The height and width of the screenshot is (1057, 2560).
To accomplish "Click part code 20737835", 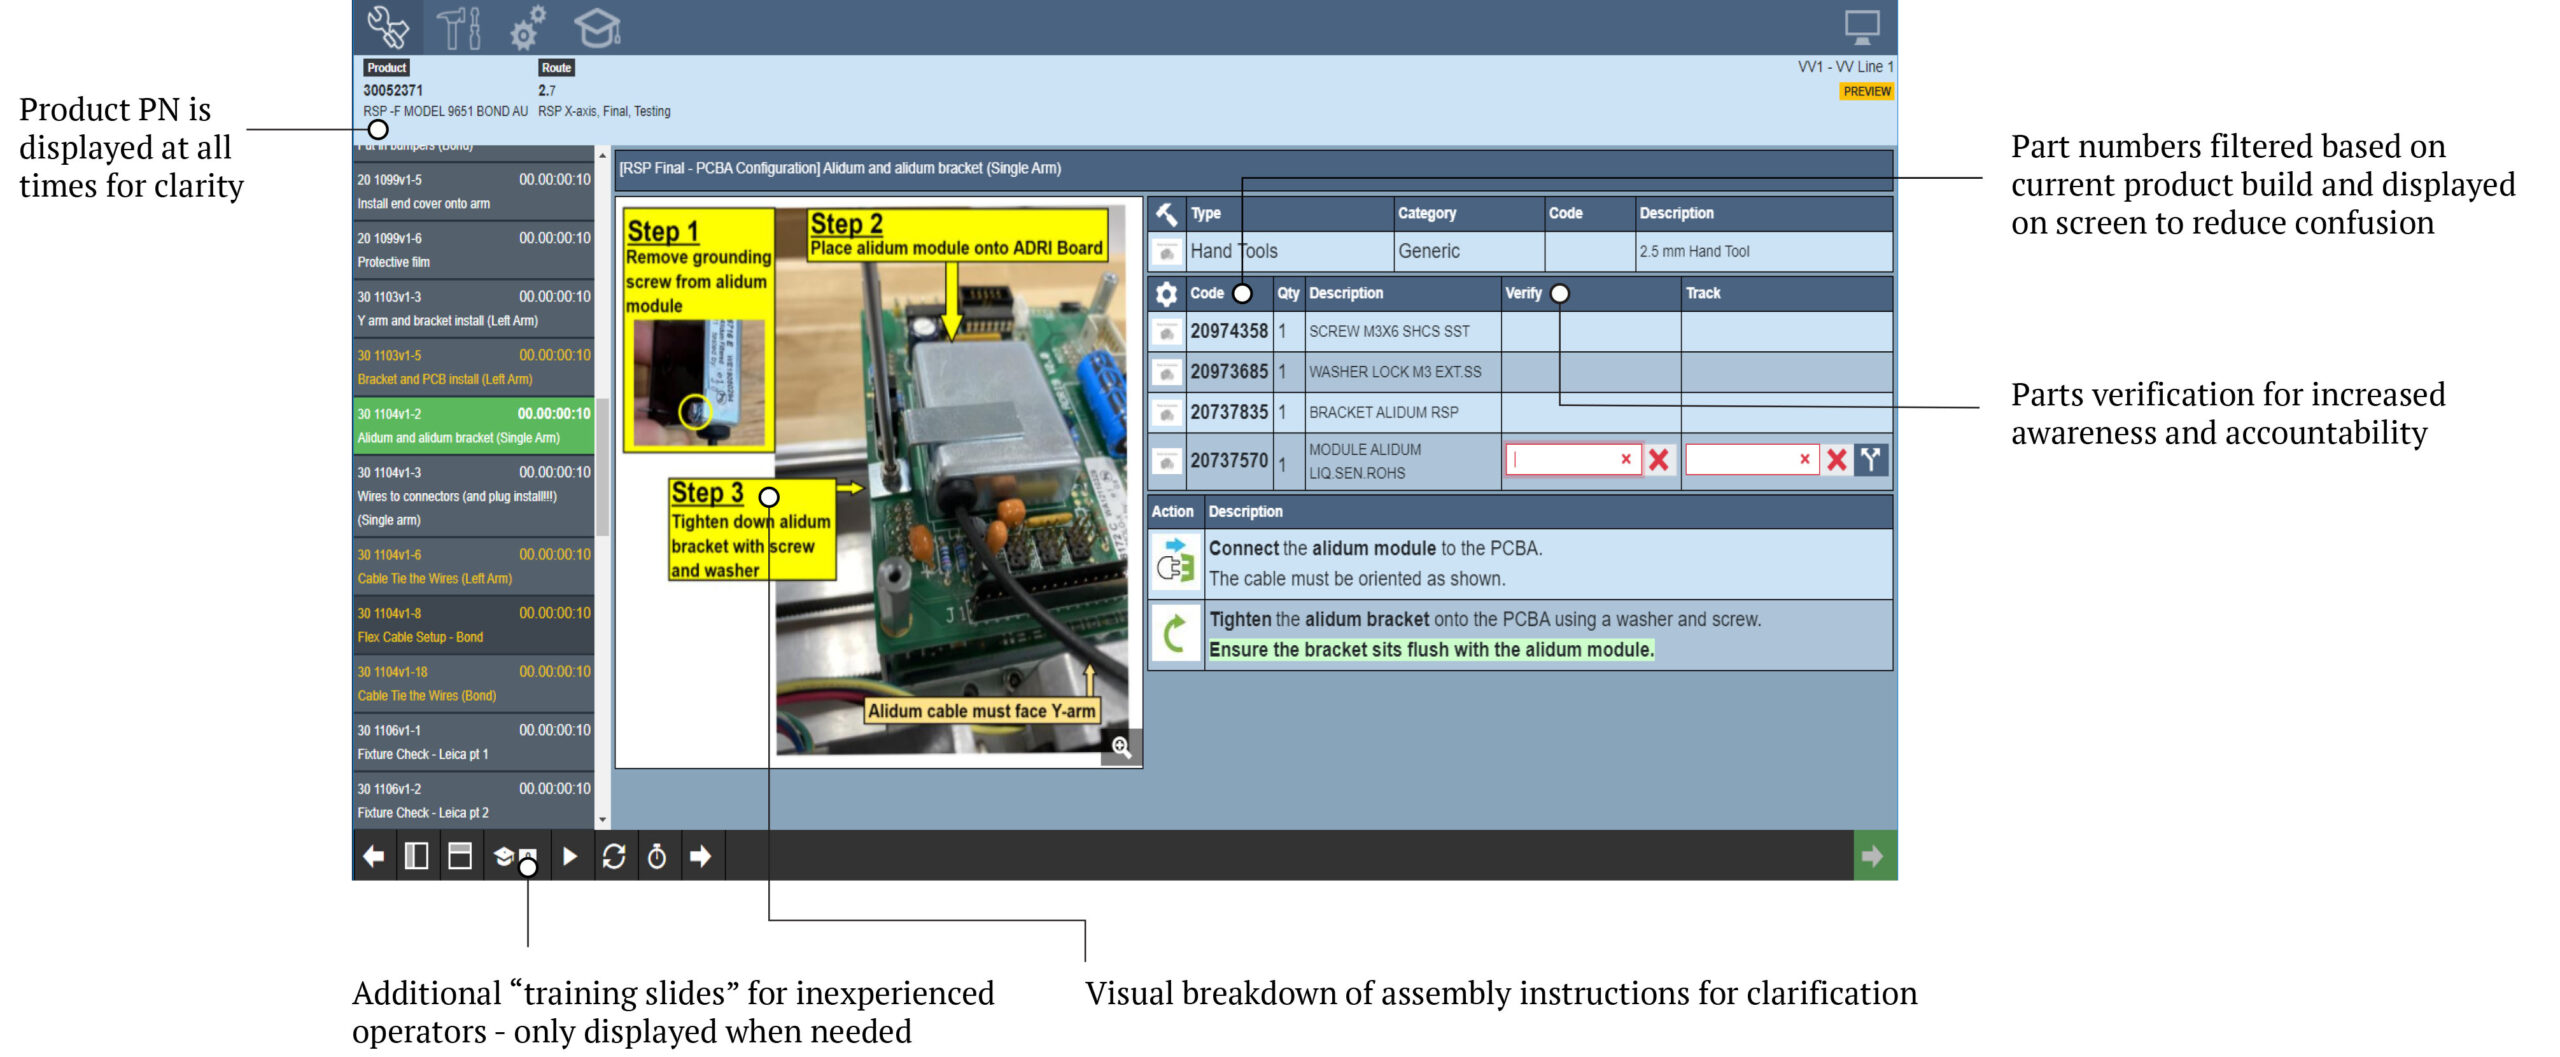I will [1228, 412].
